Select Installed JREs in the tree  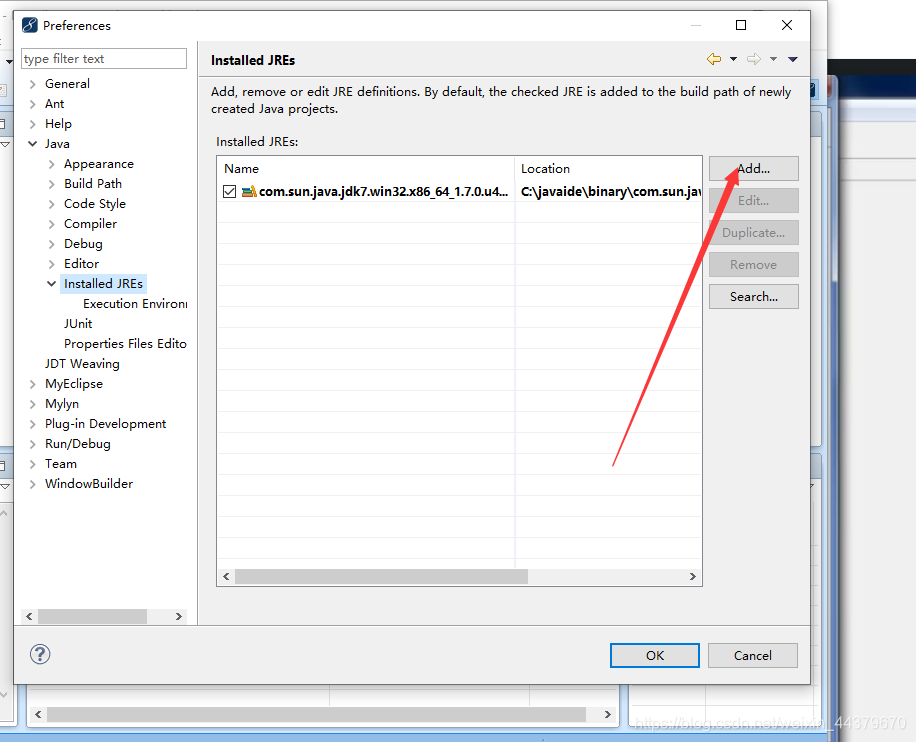103,283
